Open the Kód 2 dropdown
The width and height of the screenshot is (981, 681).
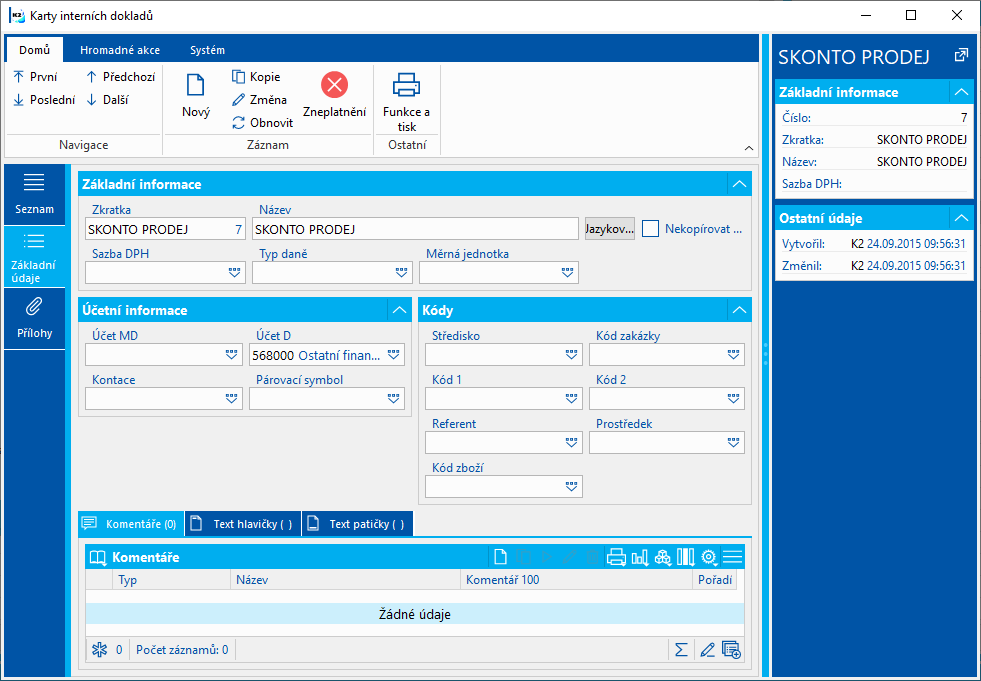tap(733, 399)
